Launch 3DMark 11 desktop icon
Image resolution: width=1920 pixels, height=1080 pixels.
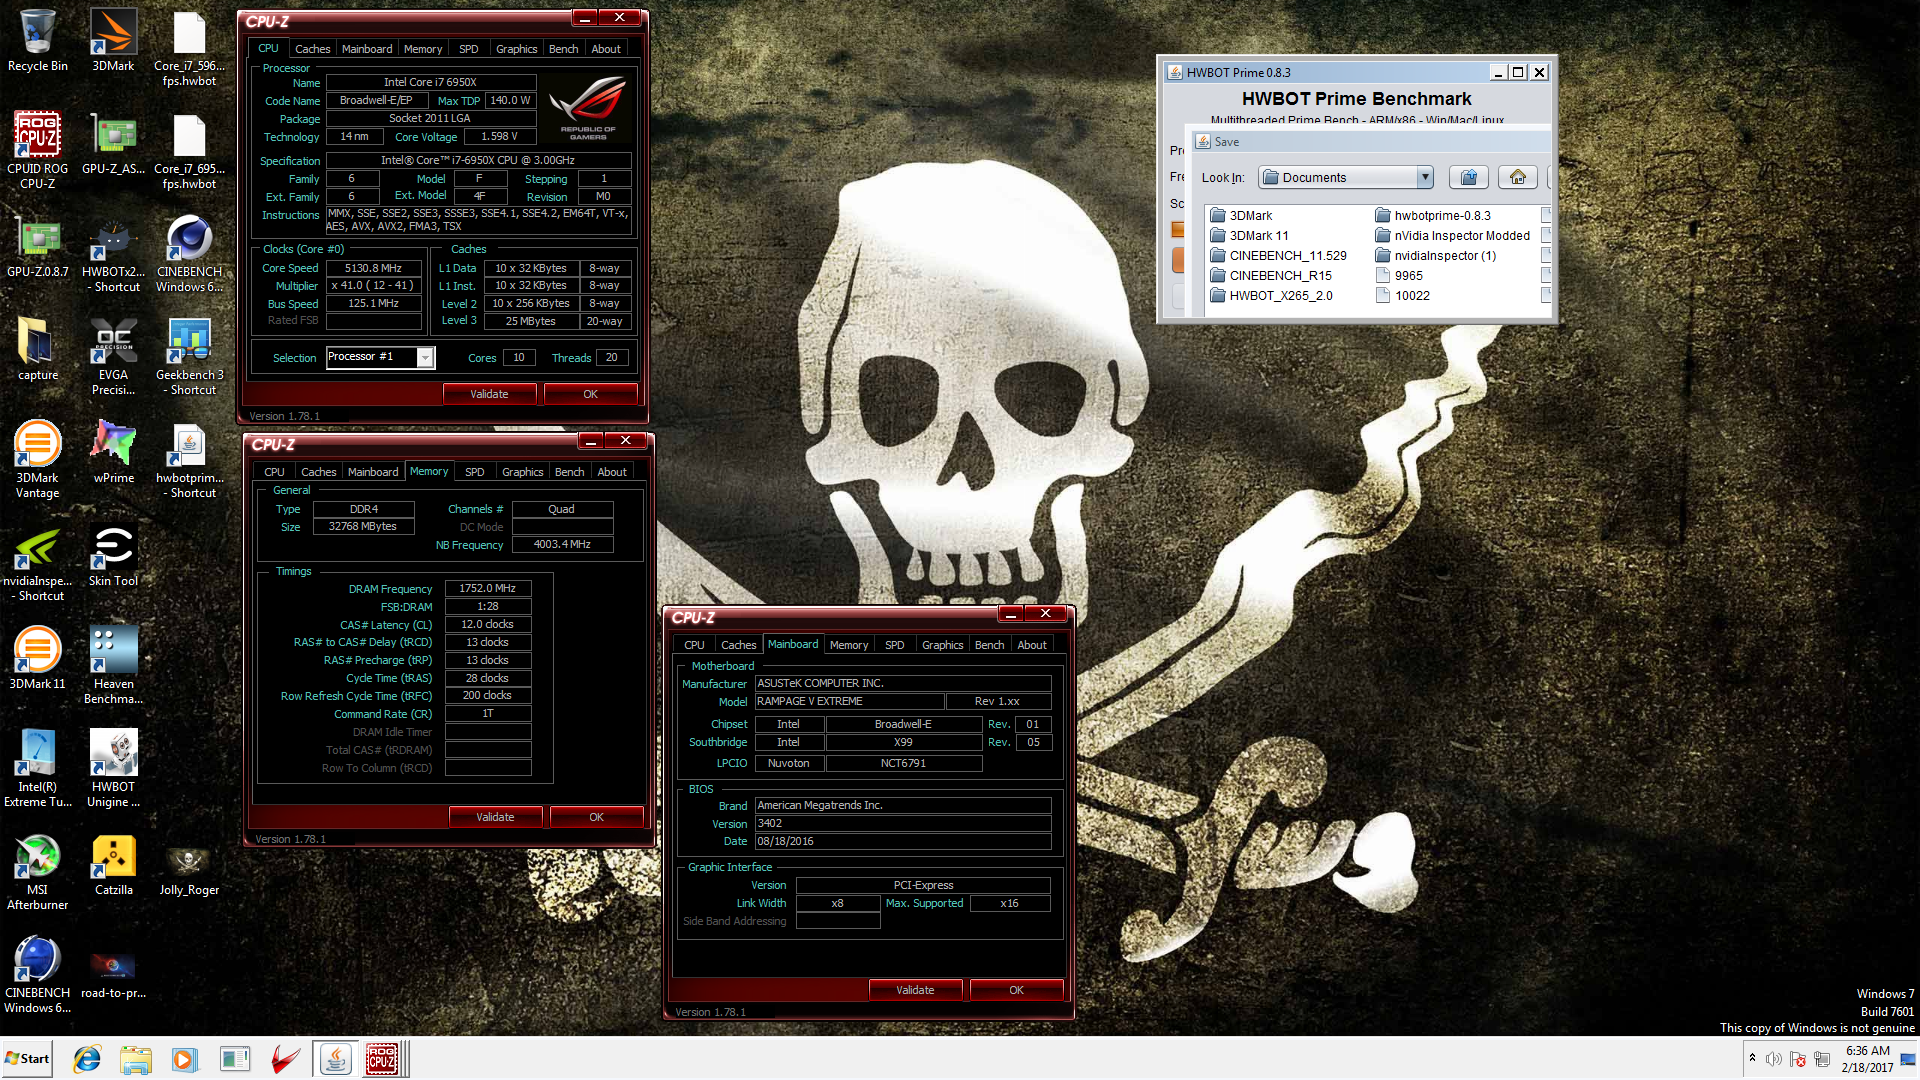(38, 658)
